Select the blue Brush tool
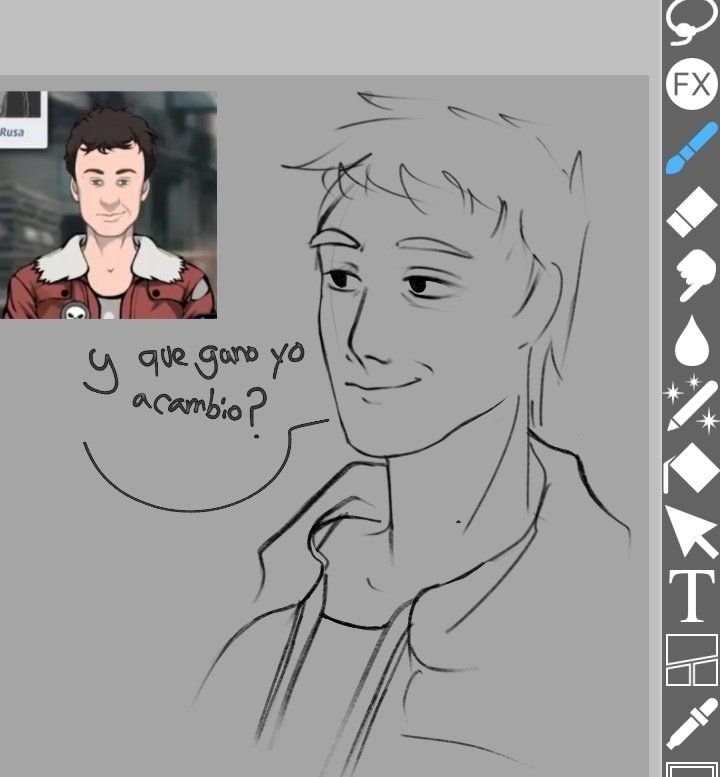This screenshot has width=720, height=777. pyautogui.click(x=692, y=148)
